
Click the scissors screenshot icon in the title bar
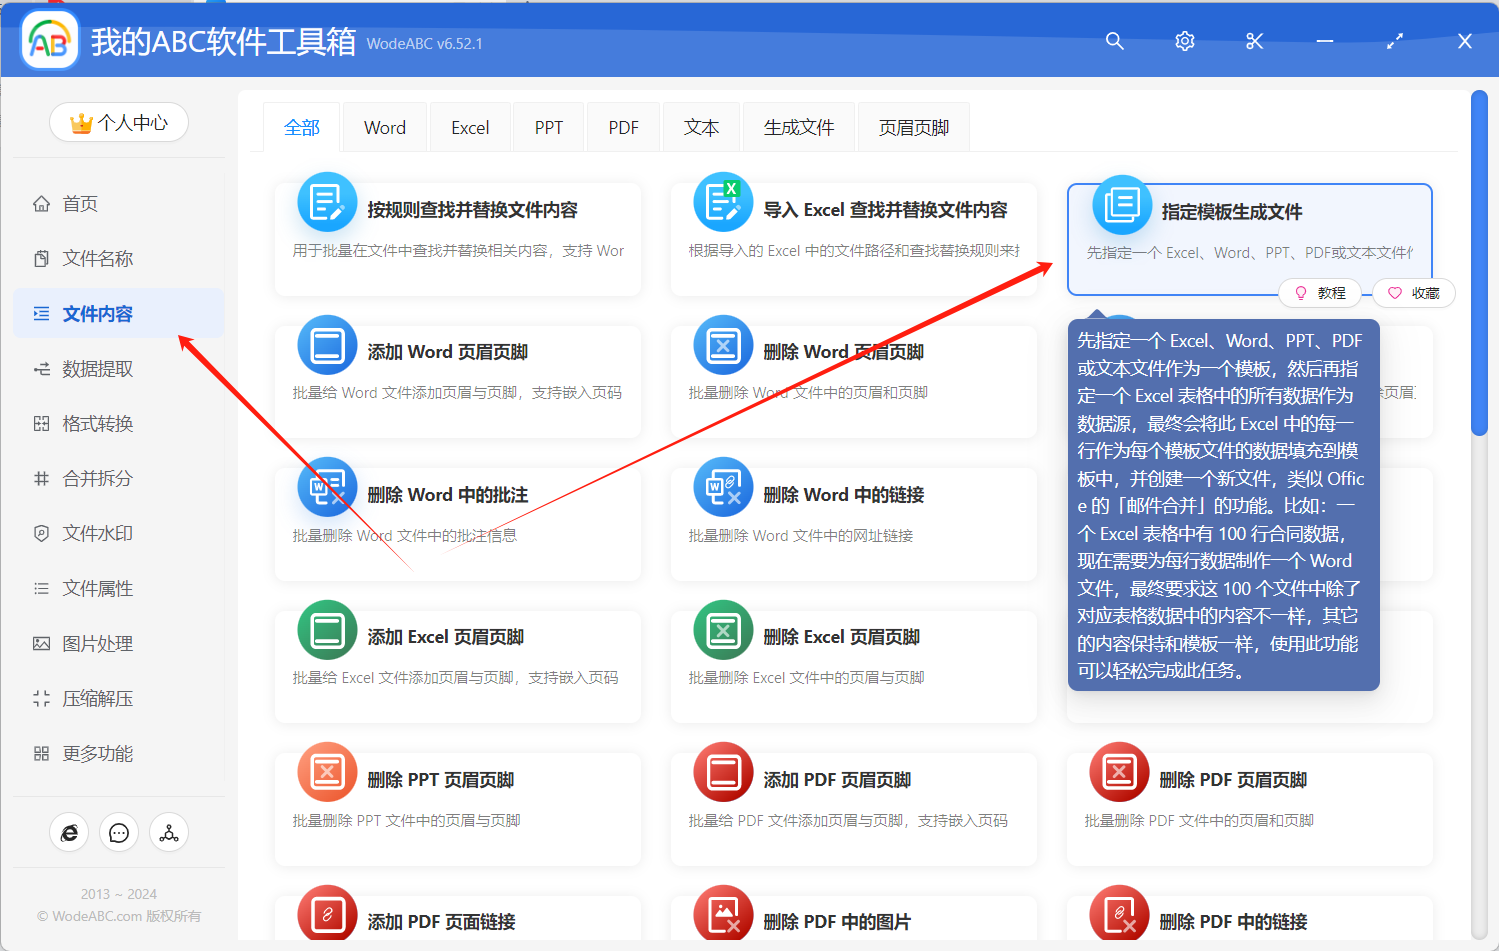click(1254, 41)
